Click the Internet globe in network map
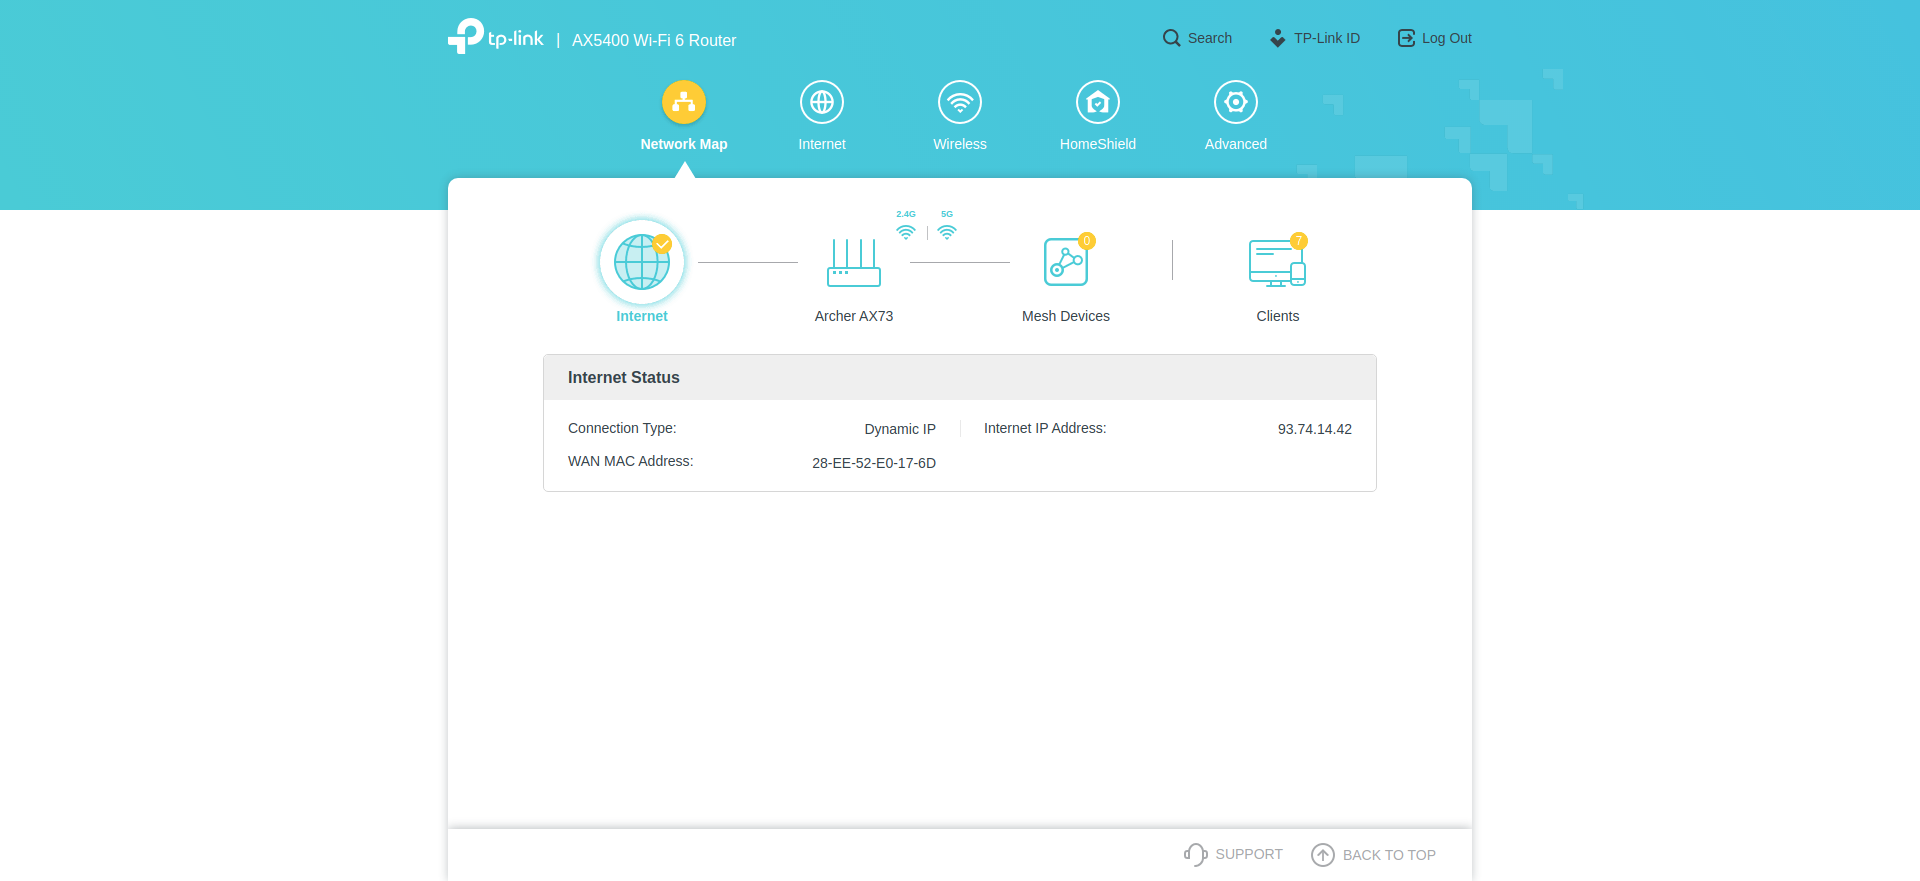This screenshot has height=881, width=1920. tap(642, 262)
